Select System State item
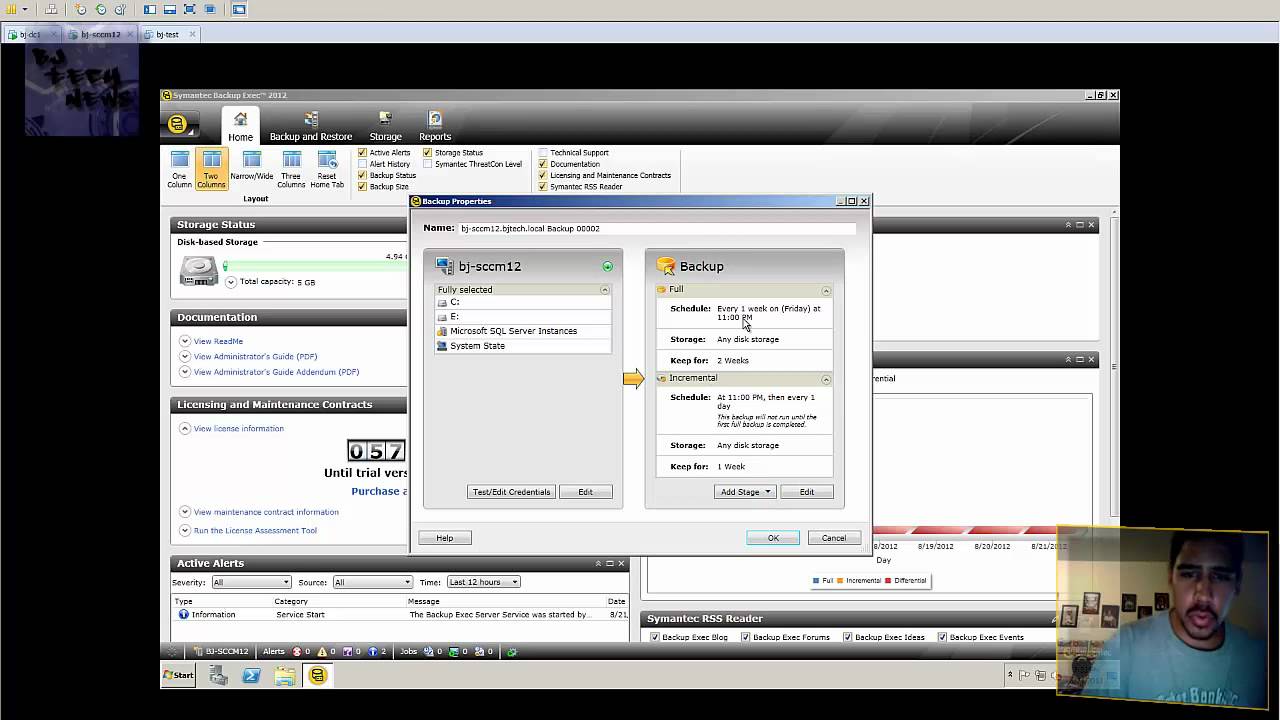 point(523,346)
